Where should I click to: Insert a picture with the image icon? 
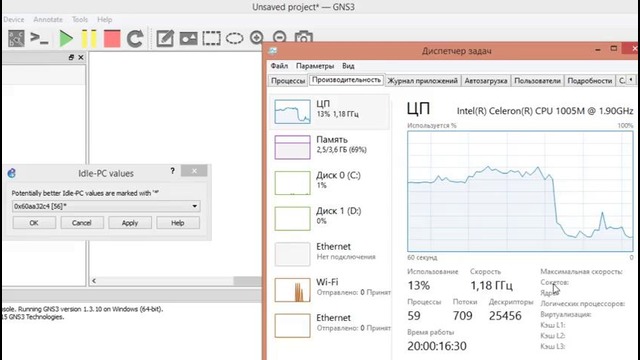click(x=188, y=39)
